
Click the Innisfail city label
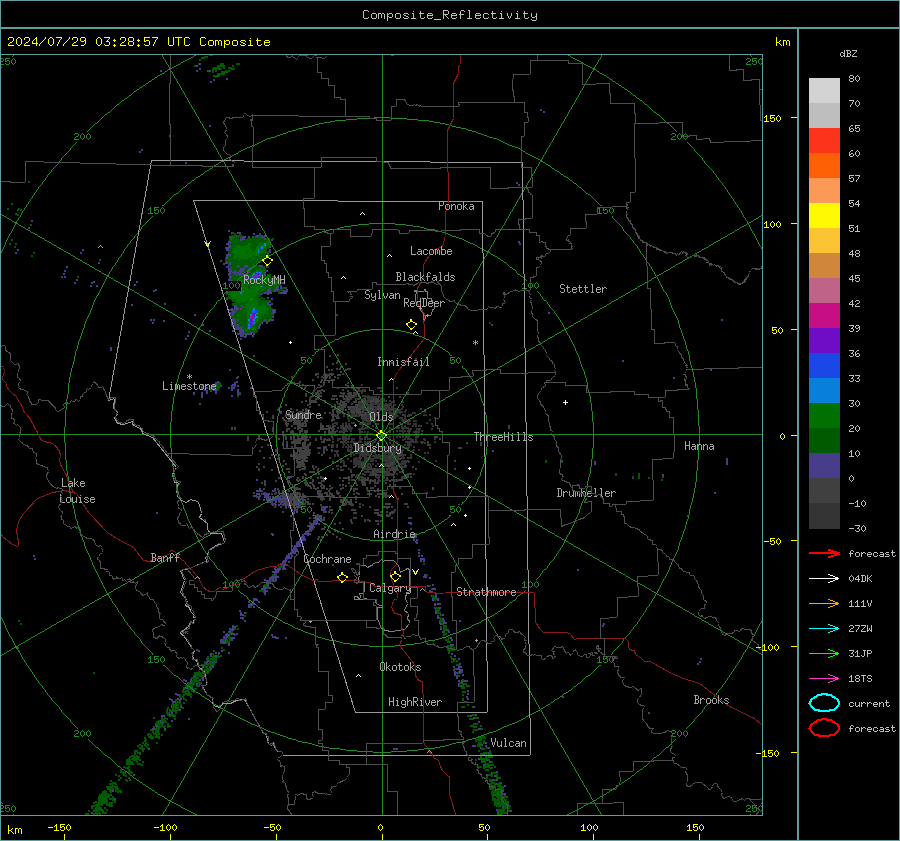point(403,362)
